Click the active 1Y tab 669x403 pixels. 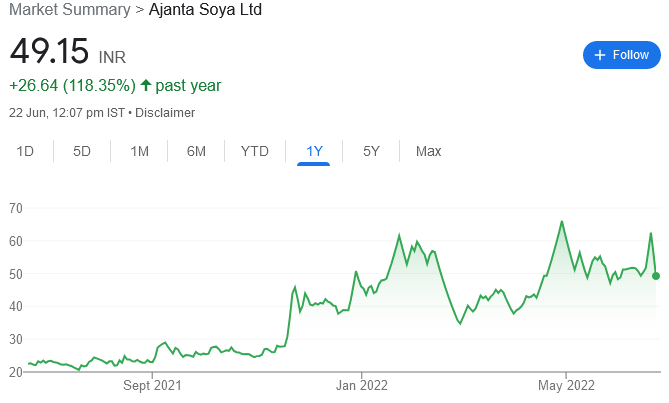[314, 151]
